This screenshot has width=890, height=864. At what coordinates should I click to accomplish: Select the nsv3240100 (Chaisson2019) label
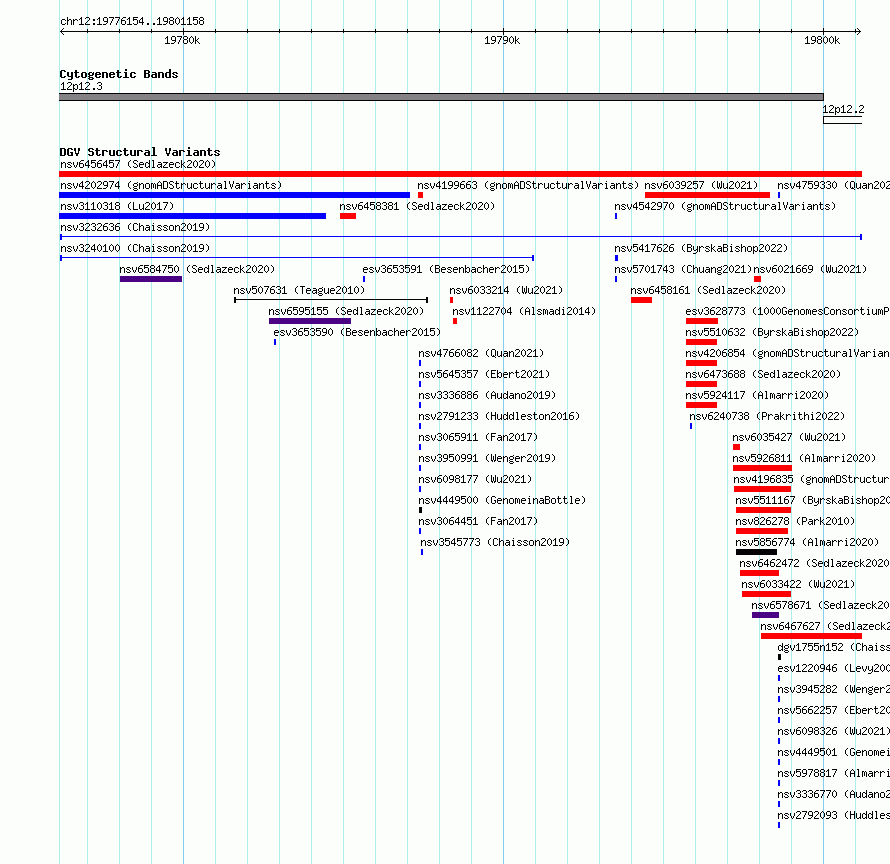(x=135, y=248)
